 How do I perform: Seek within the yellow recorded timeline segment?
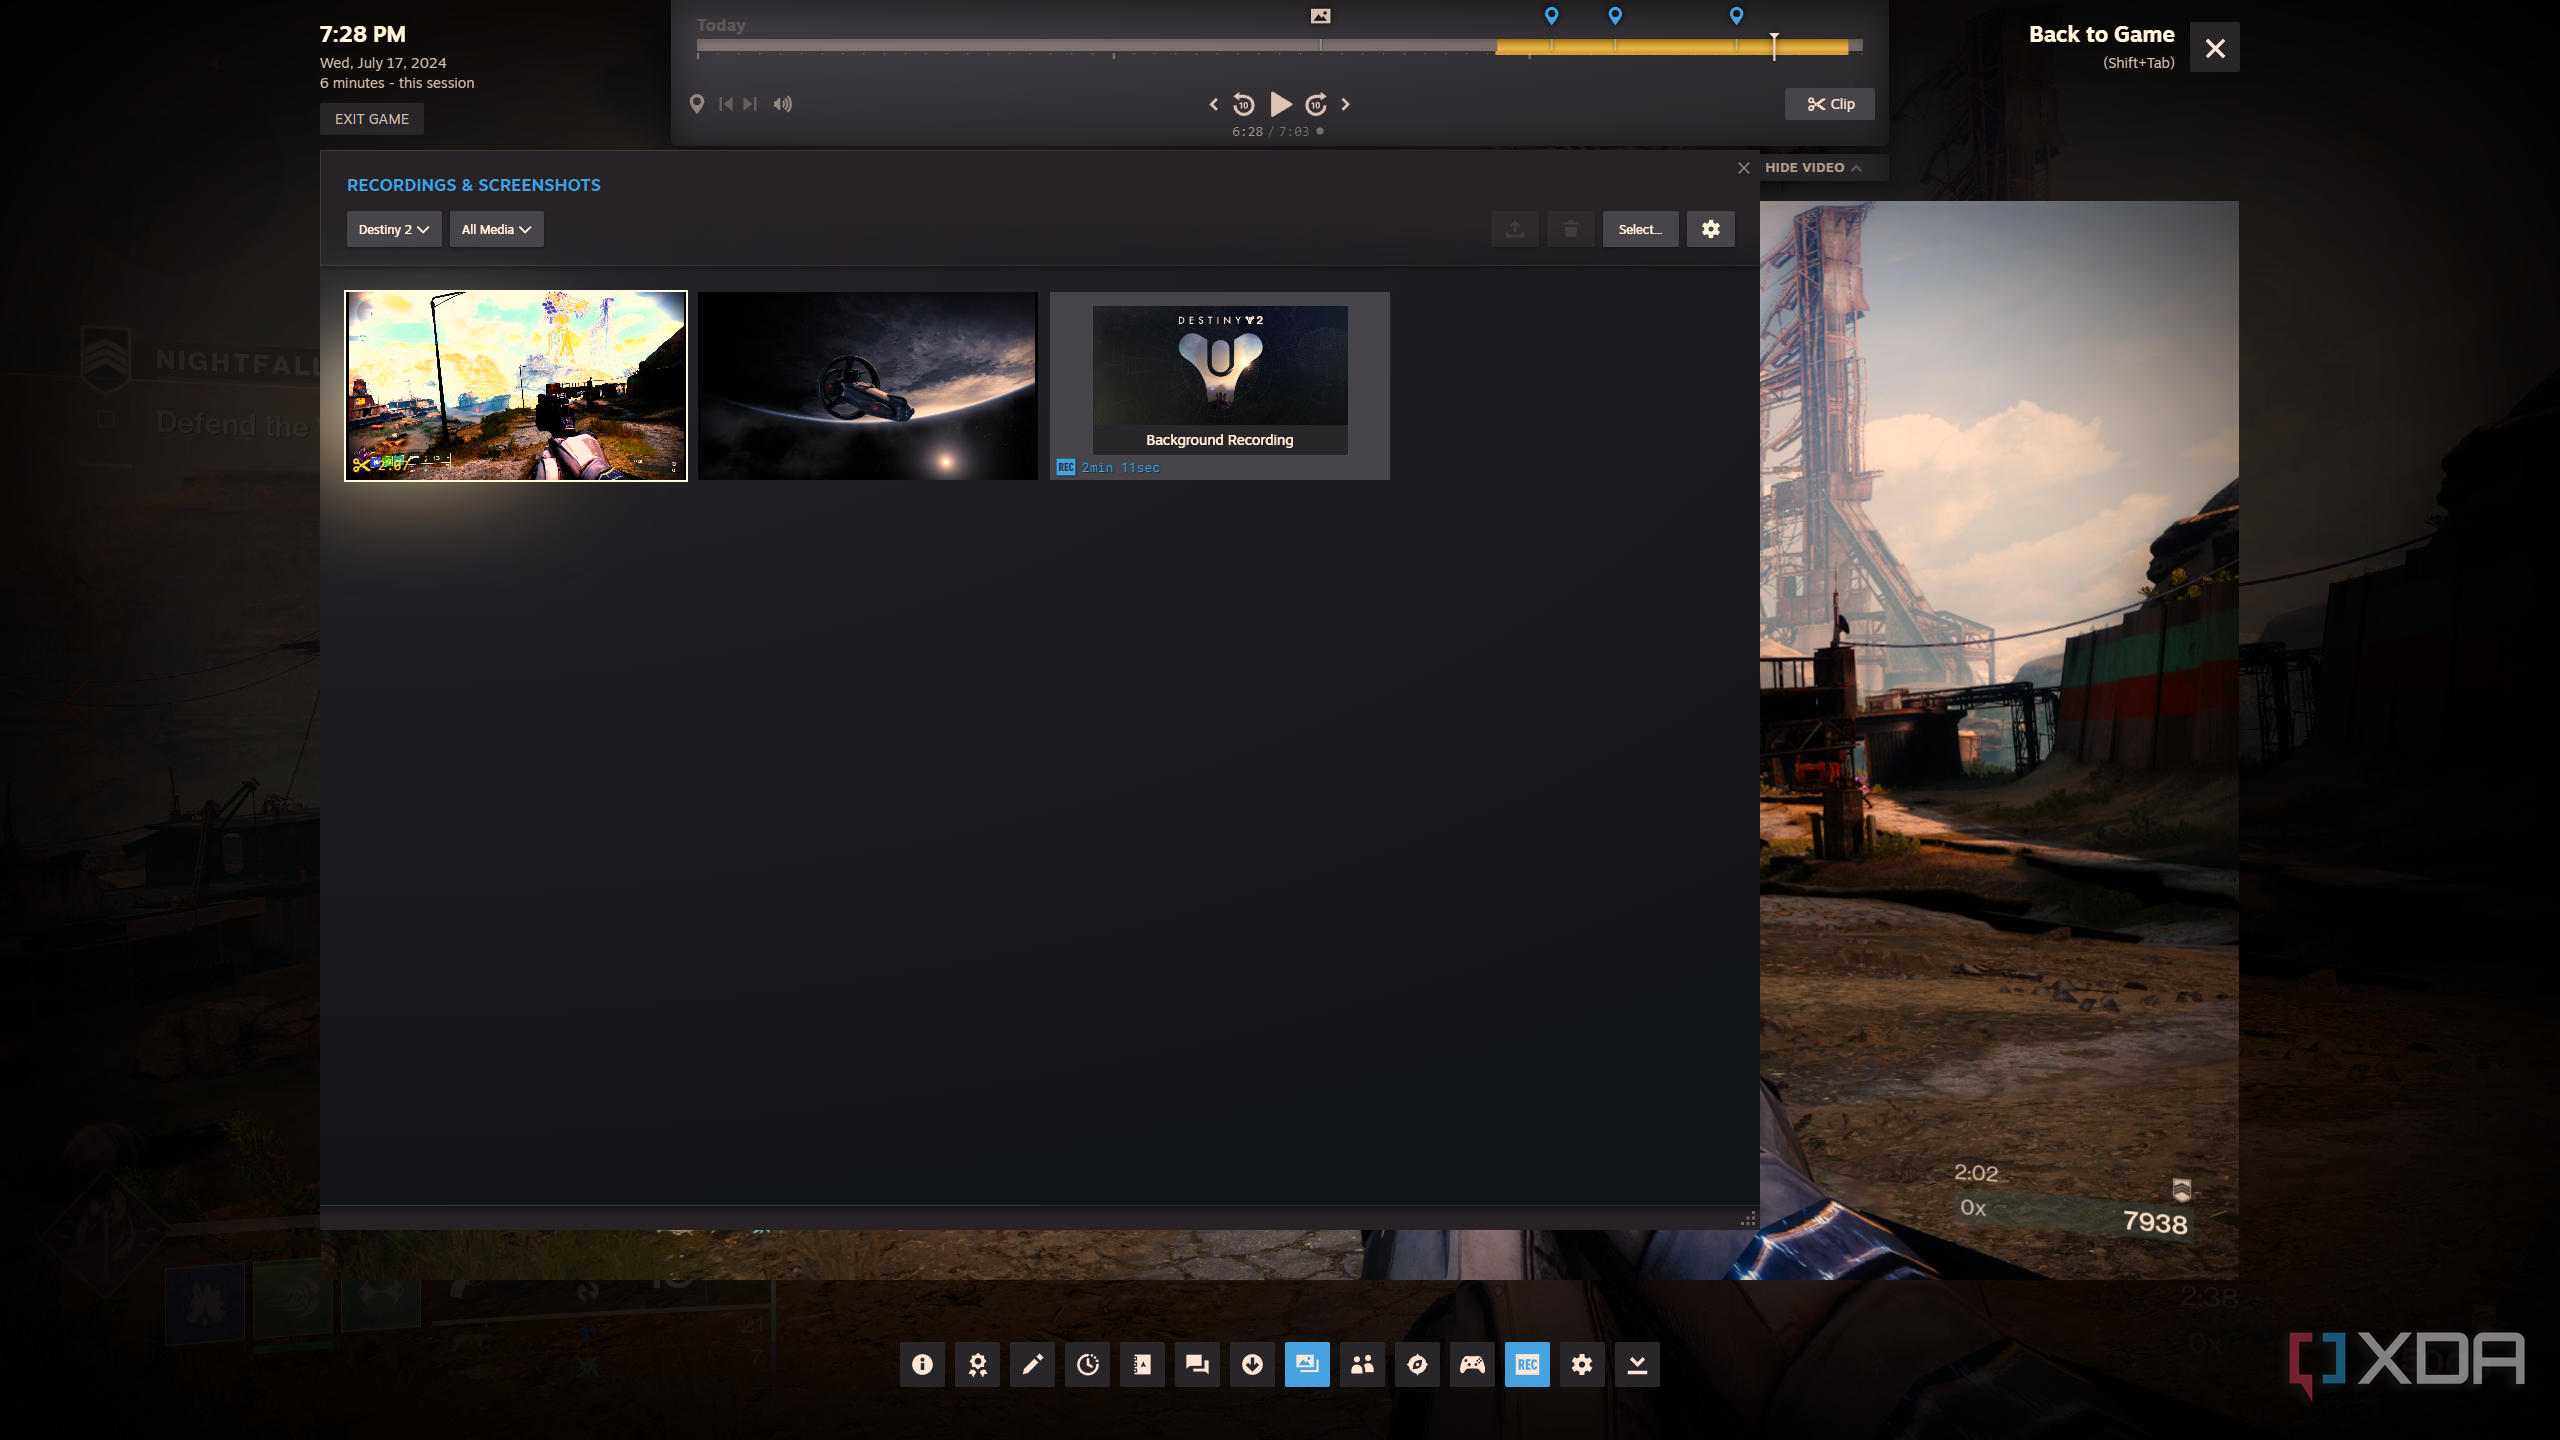point(1671,46)
